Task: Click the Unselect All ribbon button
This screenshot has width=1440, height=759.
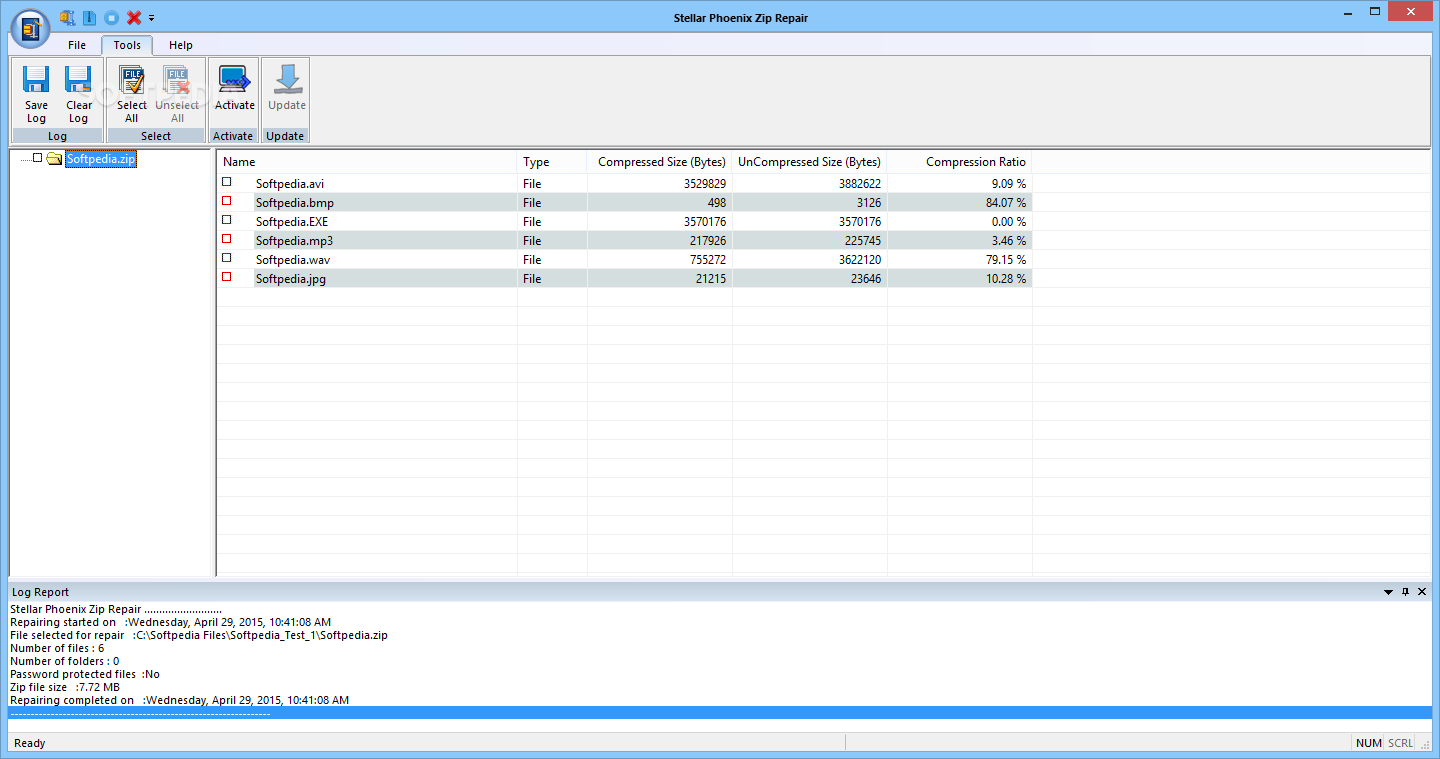Action: click(x=177, y=94)
